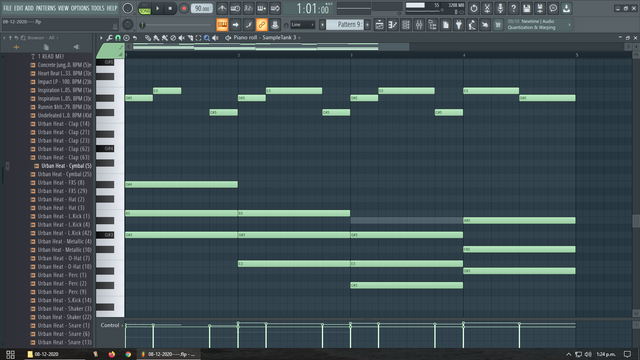Open the Mixer view
Image resolution: width=640 pixels, height=360 pixels.
coord(419,24)
